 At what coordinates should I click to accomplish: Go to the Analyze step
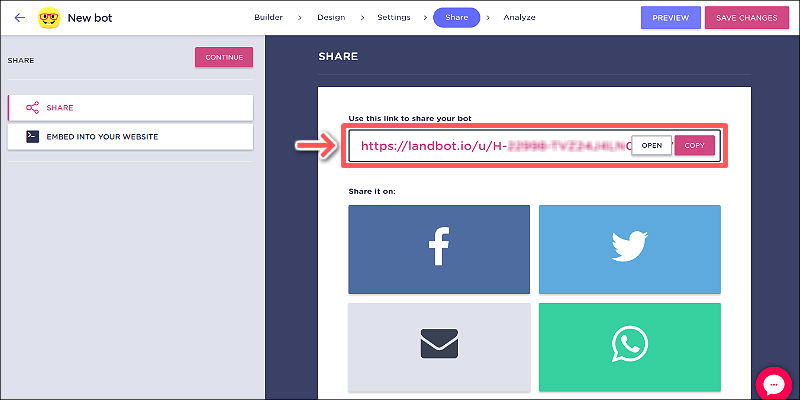click(x=519, y=17)
